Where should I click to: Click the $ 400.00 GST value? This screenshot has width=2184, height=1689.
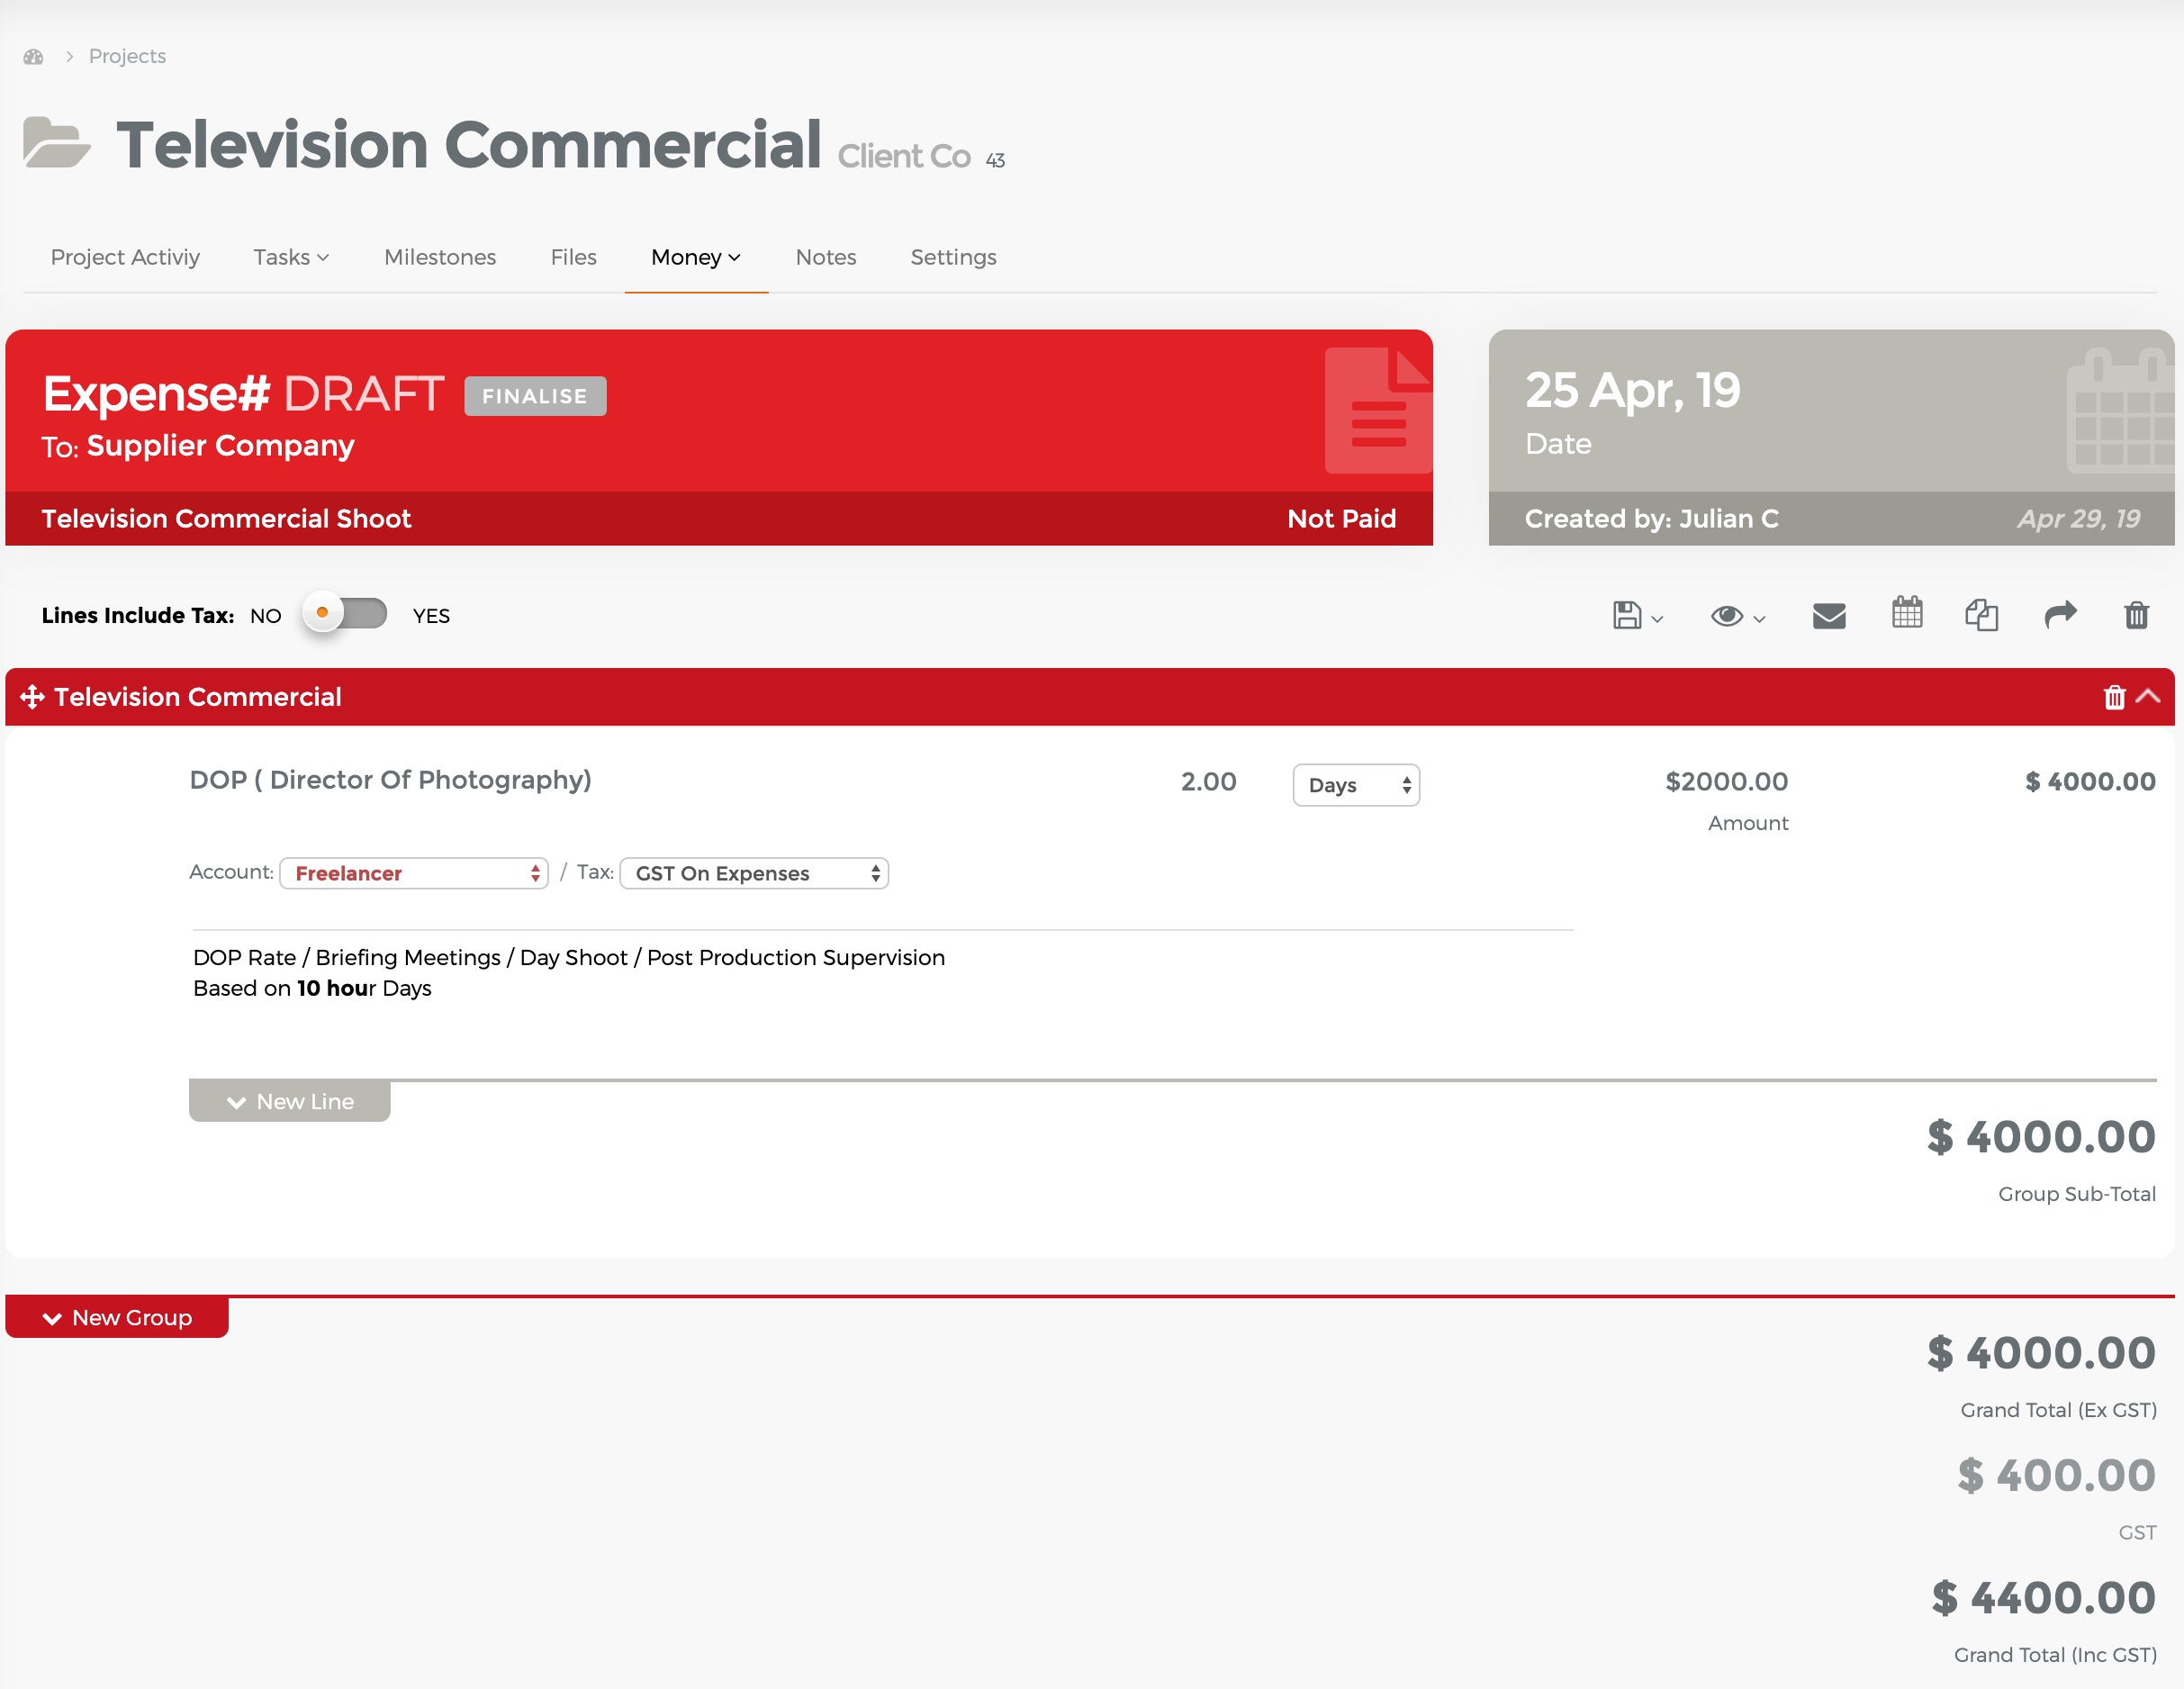point(2056,1475)
